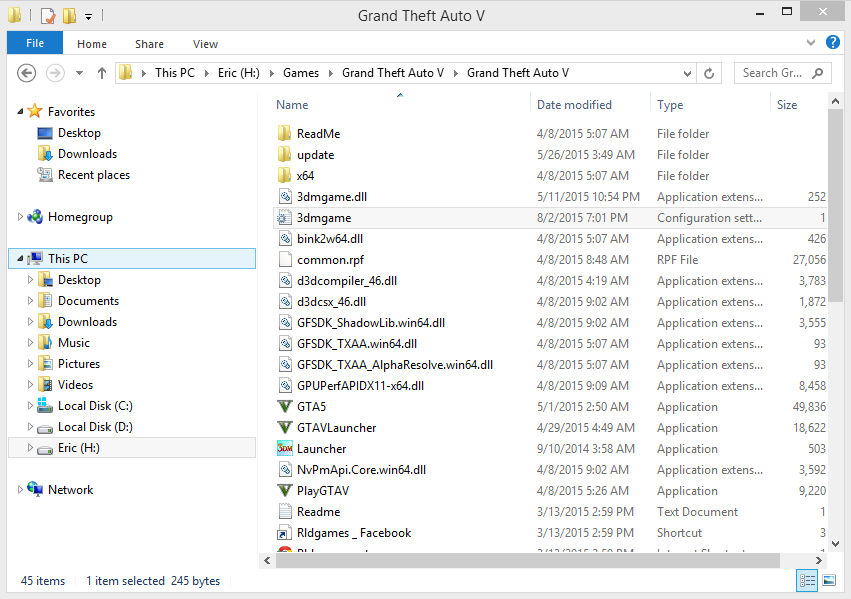Screen dimensions: 851x599
Task: Select the Readme text document icon
Action: tap(285, 512)
